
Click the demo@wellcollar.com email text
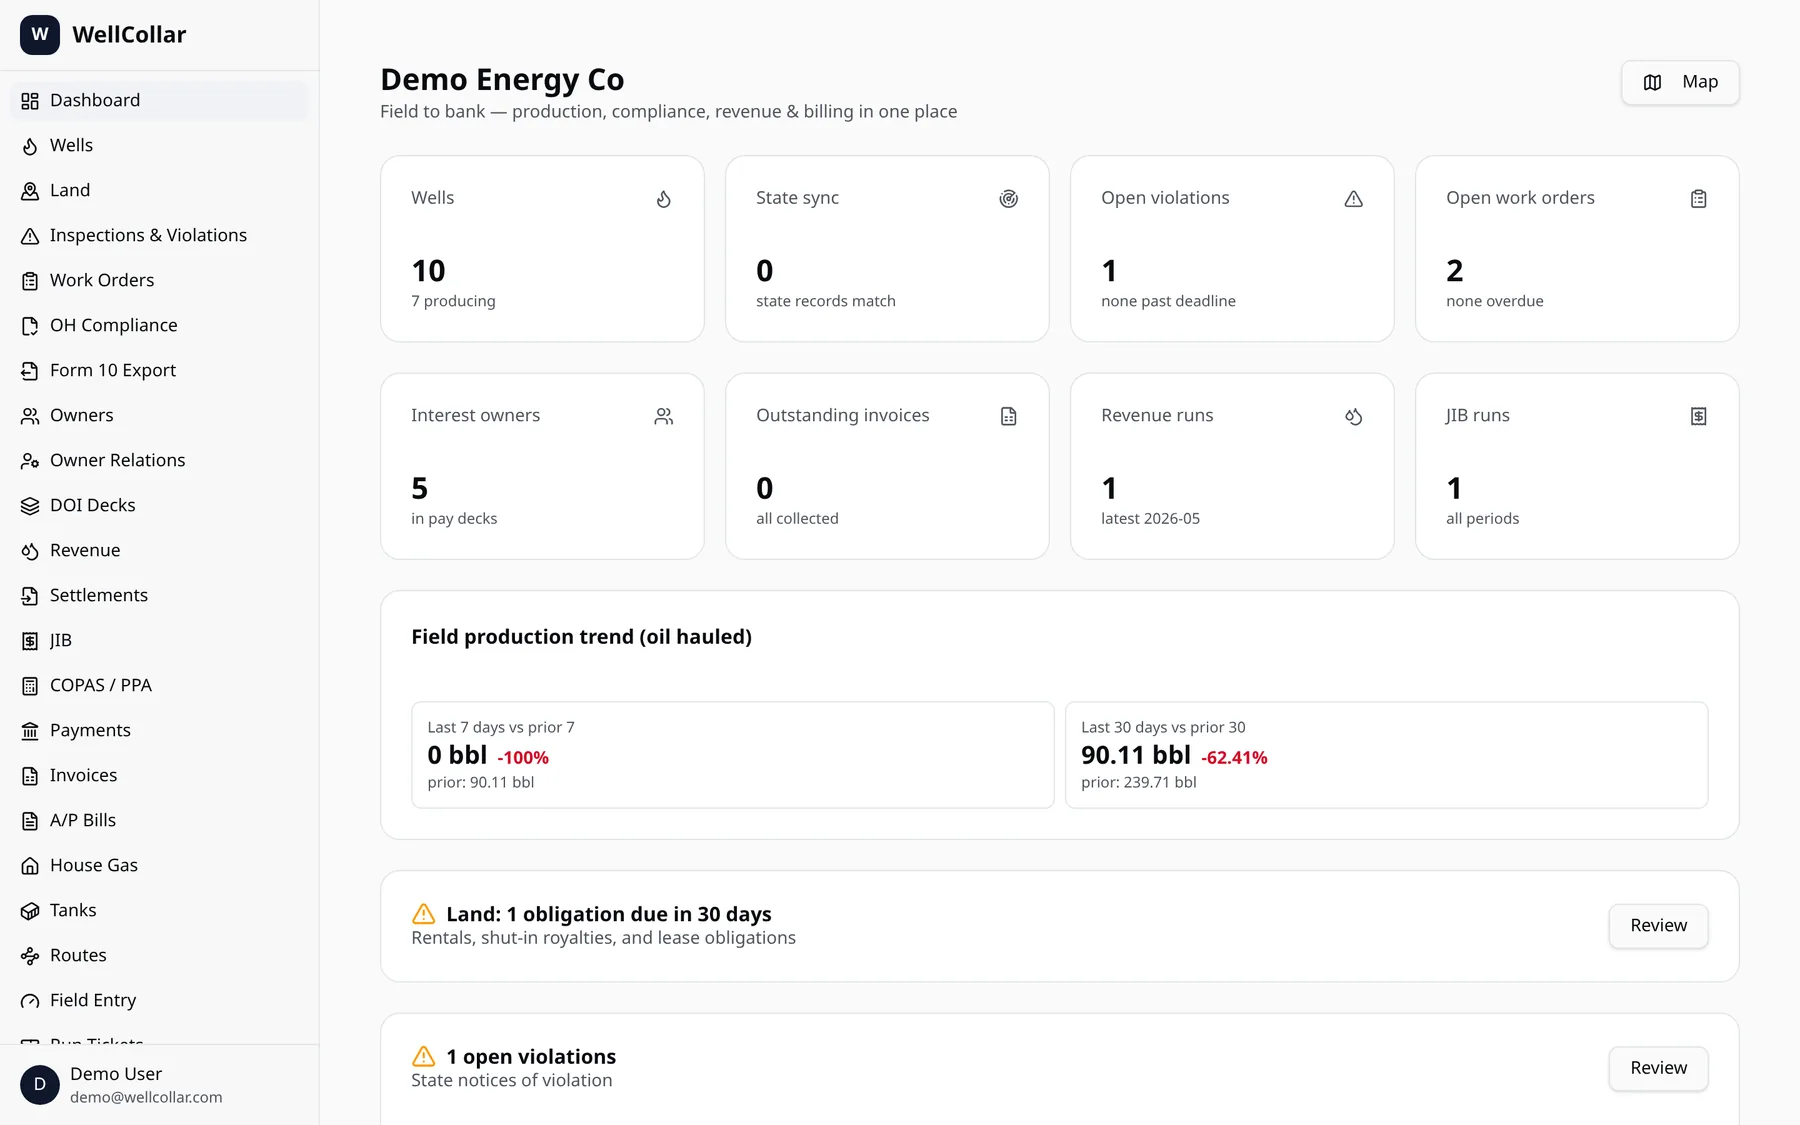146,1097
